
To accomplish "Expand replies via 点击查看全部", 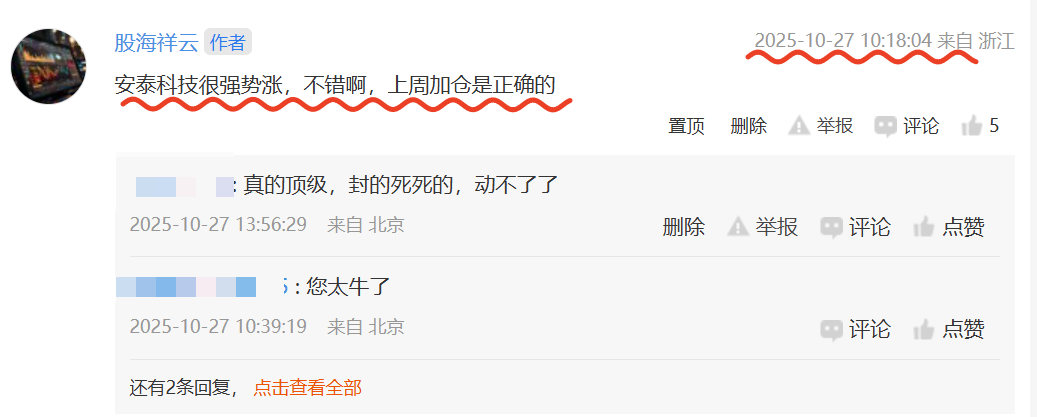I will coord(308,388).
